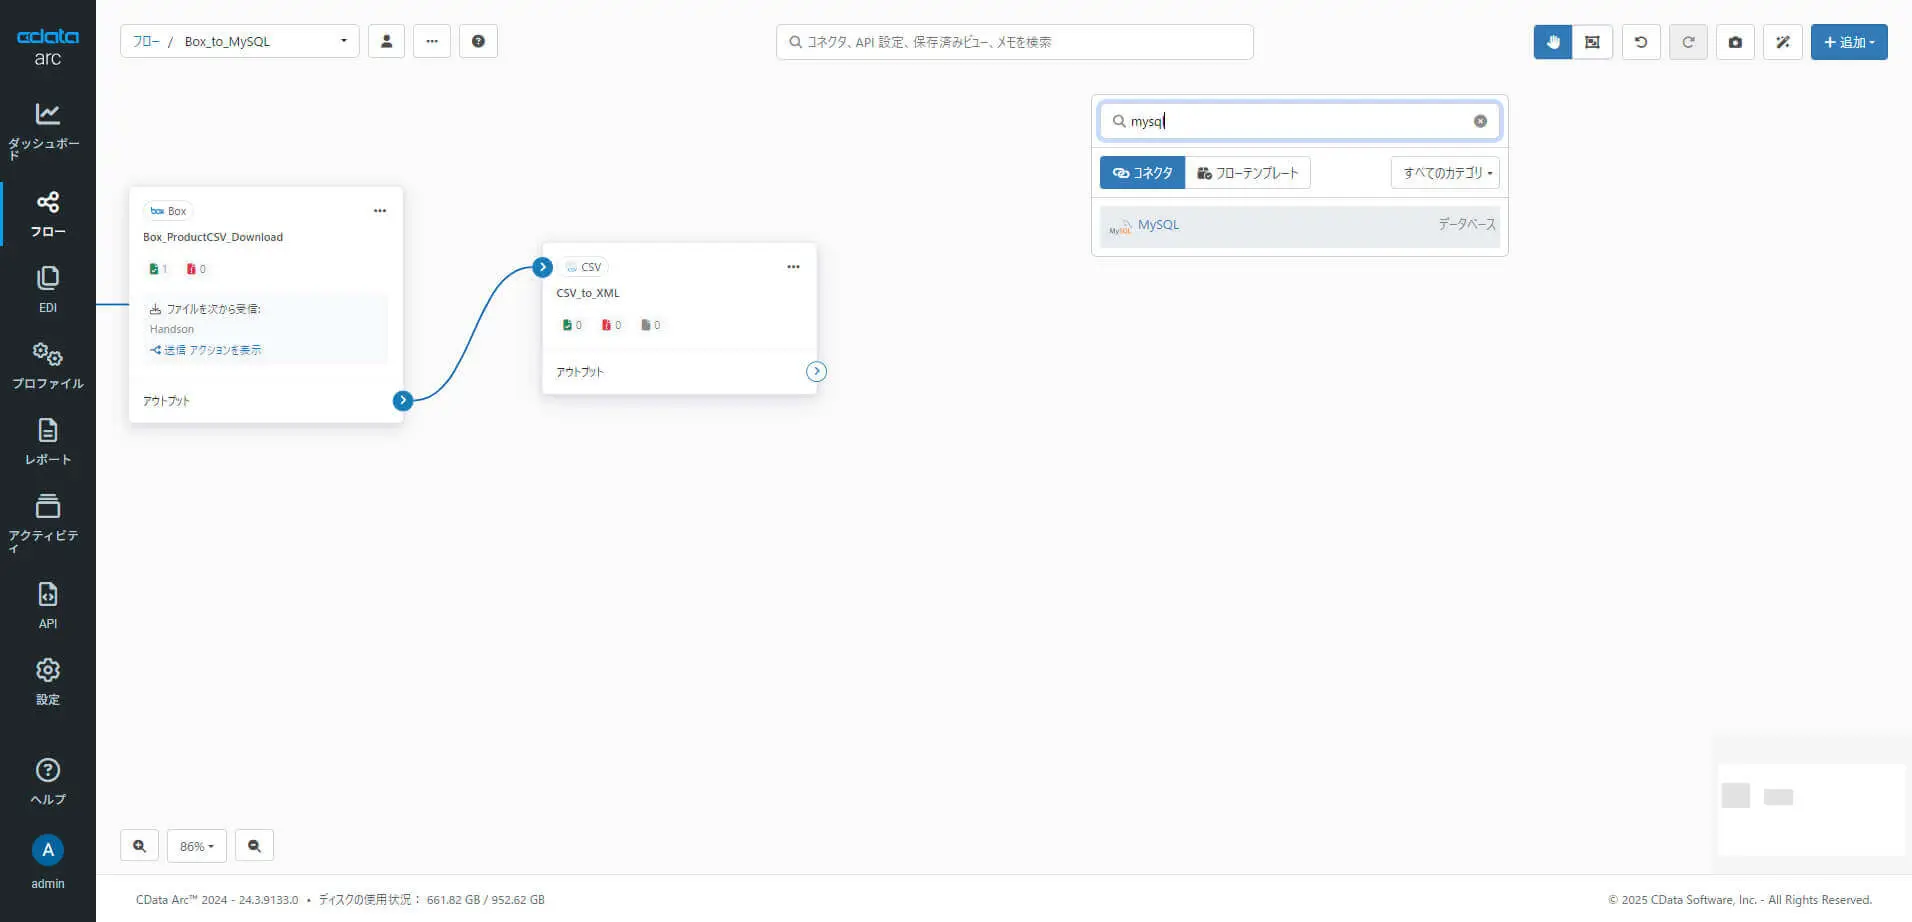Enable the hand pan tool
The width and height of the screenshot is (1912, 922).
click(1552, 42)
